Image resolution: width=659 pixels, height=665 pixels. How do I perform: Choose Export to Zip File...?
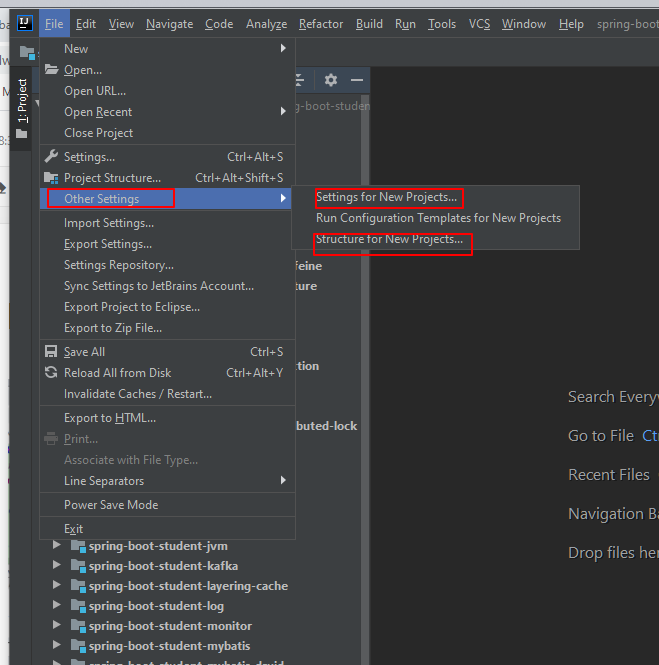[167, 328]
